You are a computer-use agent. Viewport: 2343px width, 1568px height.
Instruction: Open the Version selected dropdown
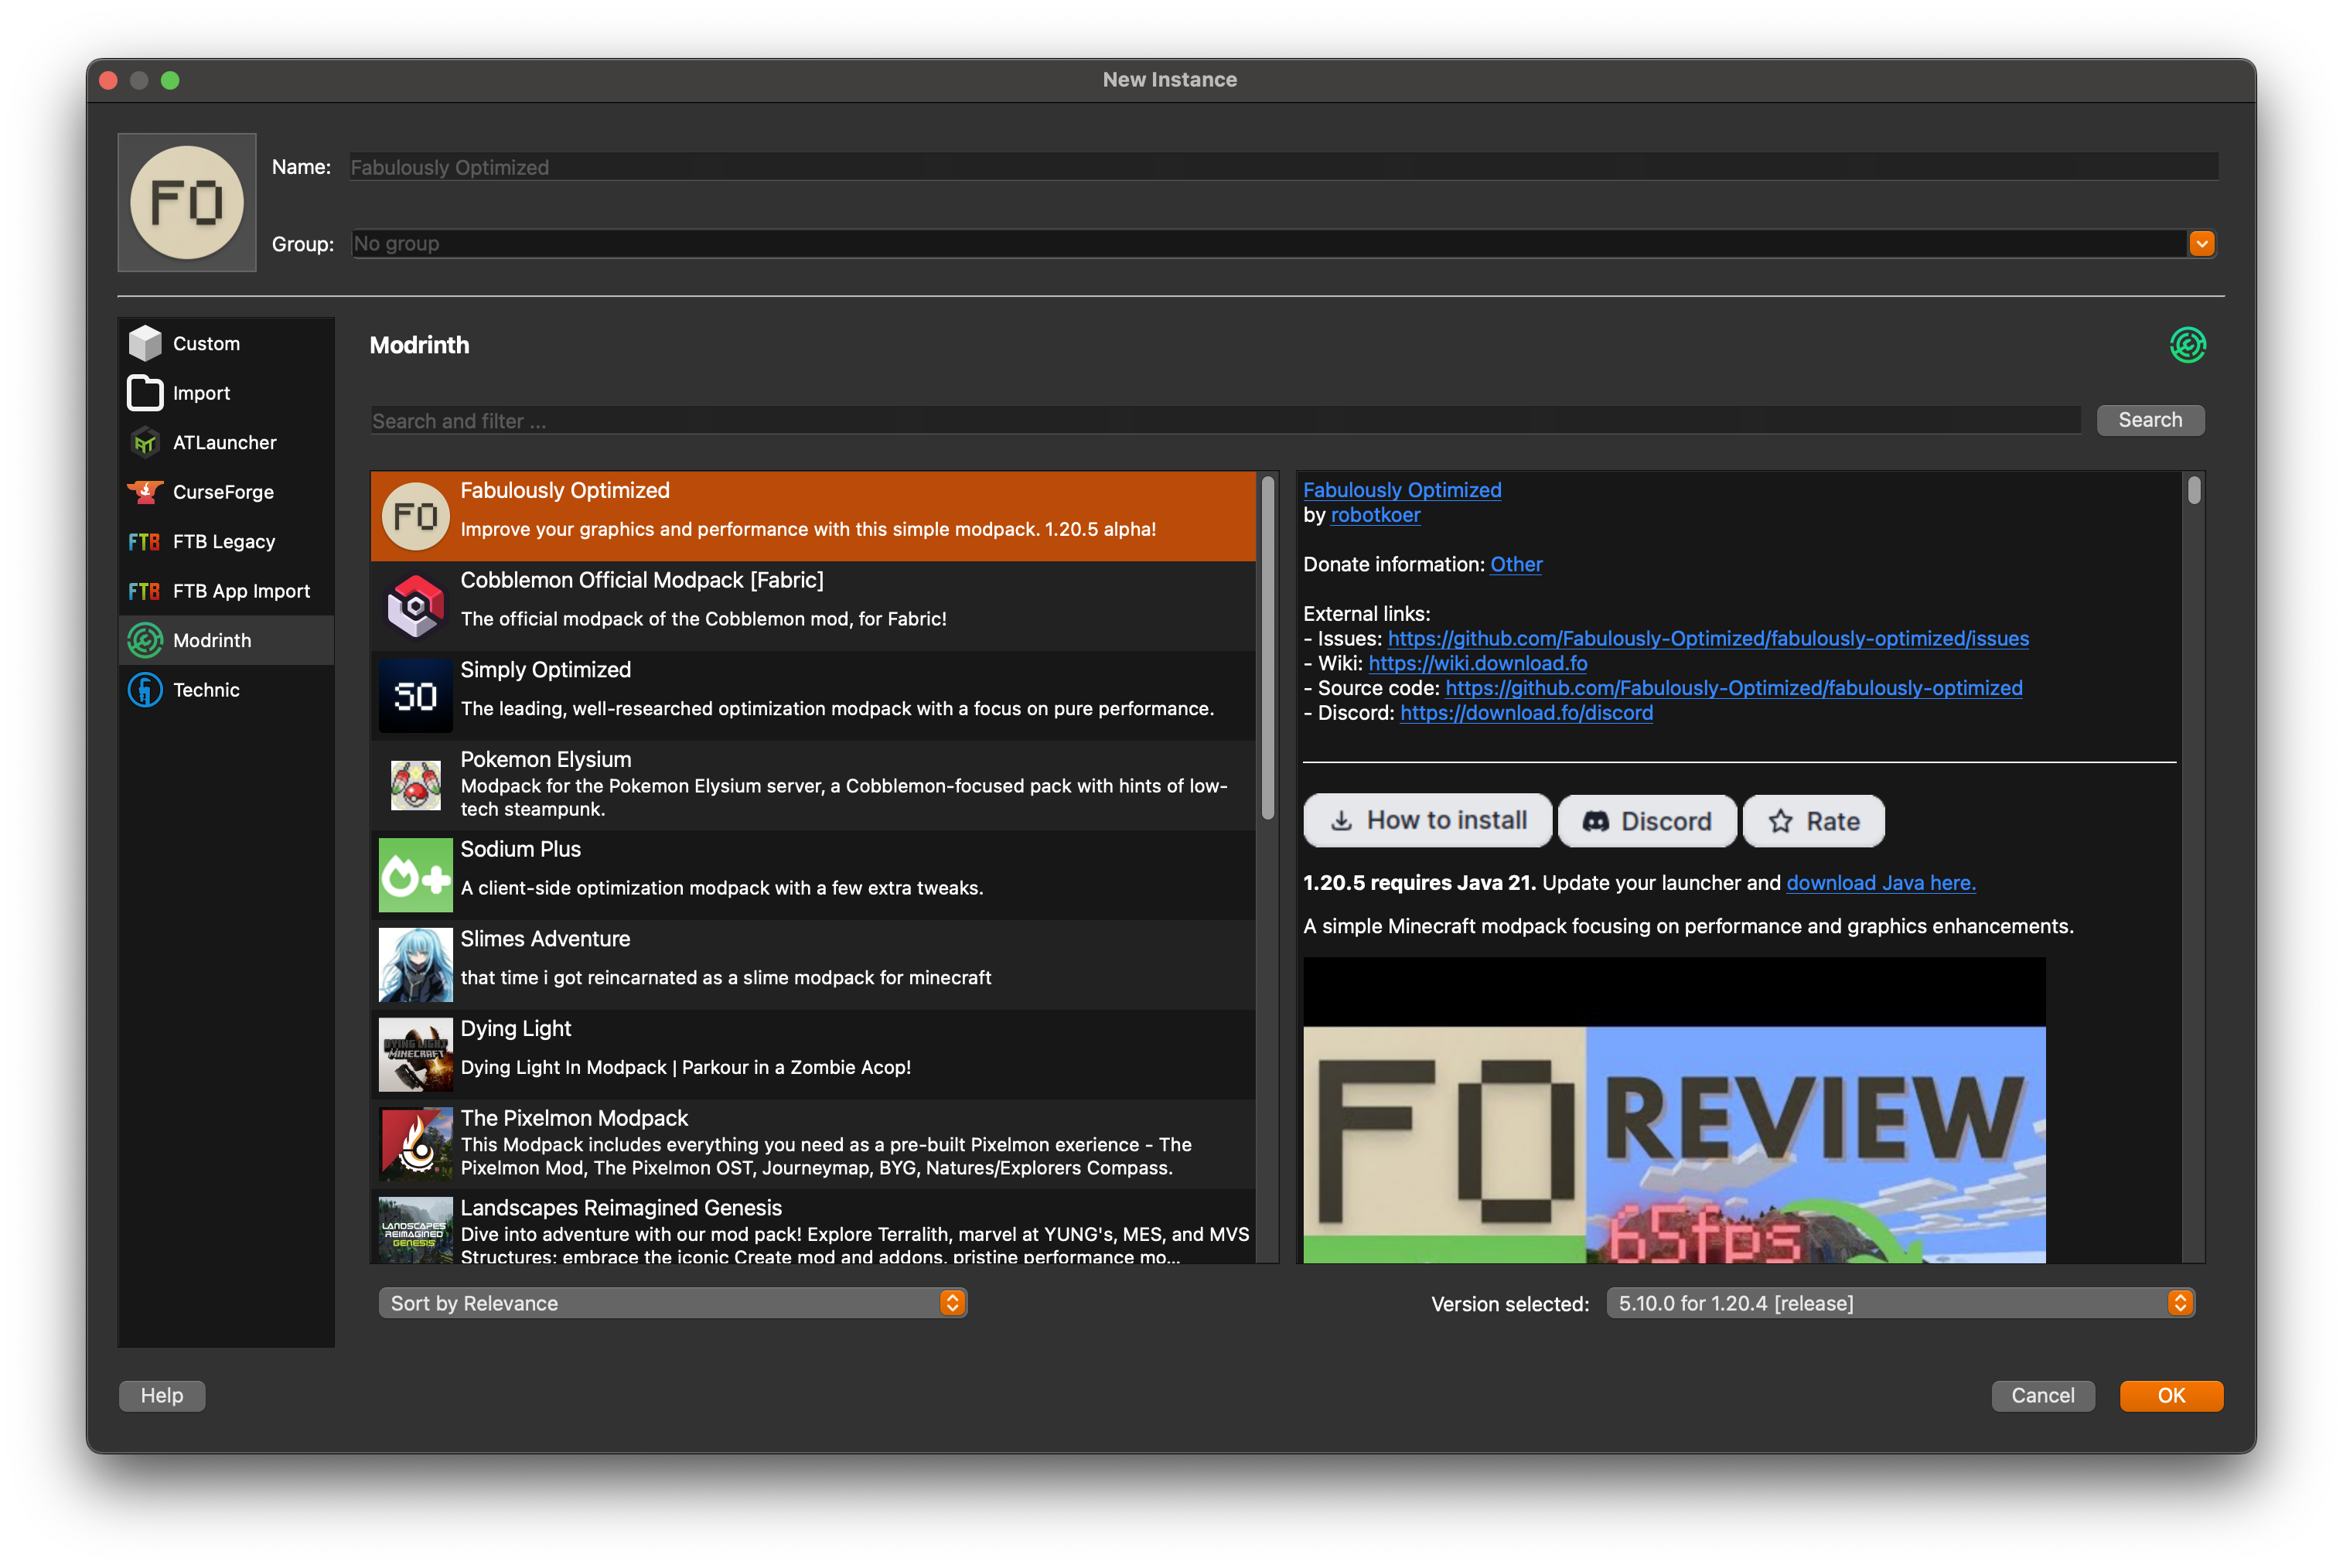1900,1303
